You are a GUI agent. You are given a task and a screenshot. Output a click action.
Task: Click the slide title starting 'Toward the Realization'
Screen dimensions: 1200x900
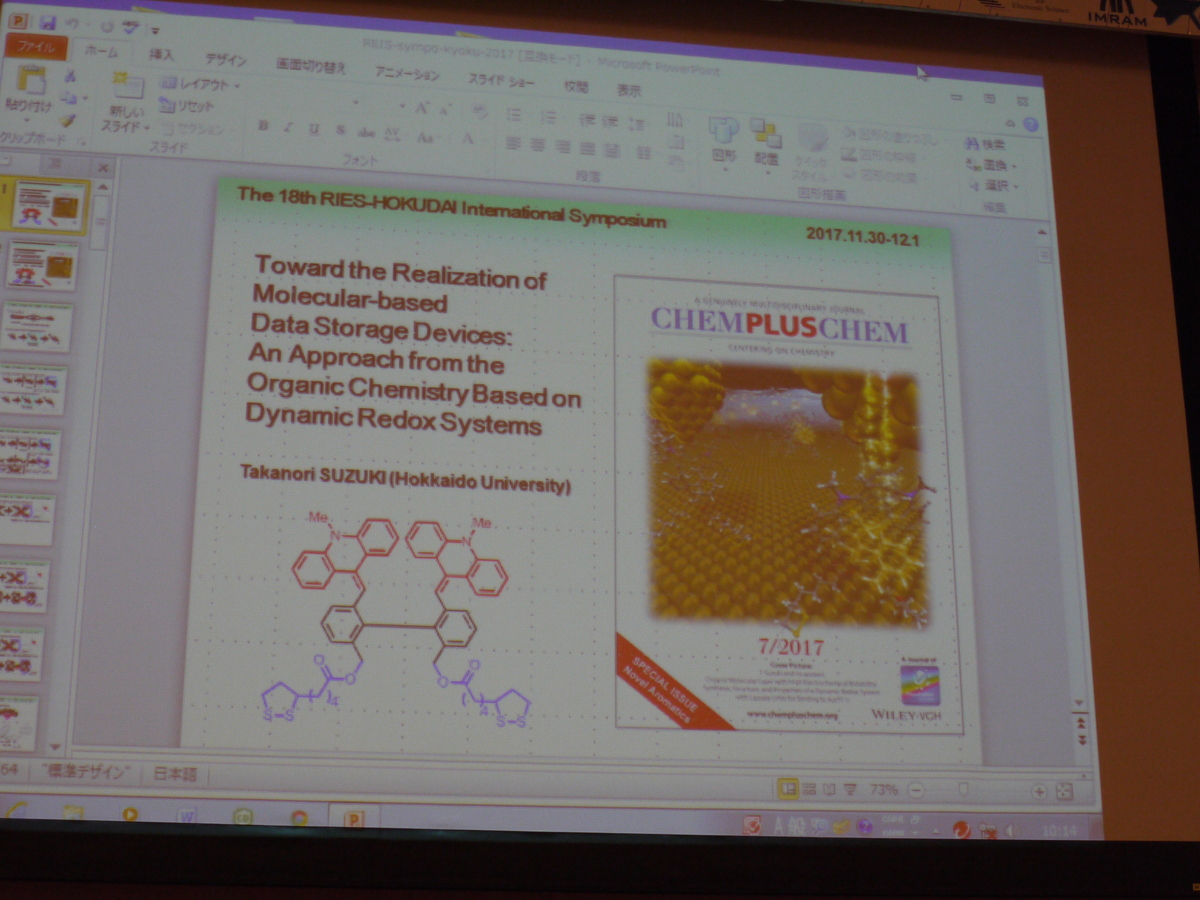pyautogui.click(x=412, y=347)
